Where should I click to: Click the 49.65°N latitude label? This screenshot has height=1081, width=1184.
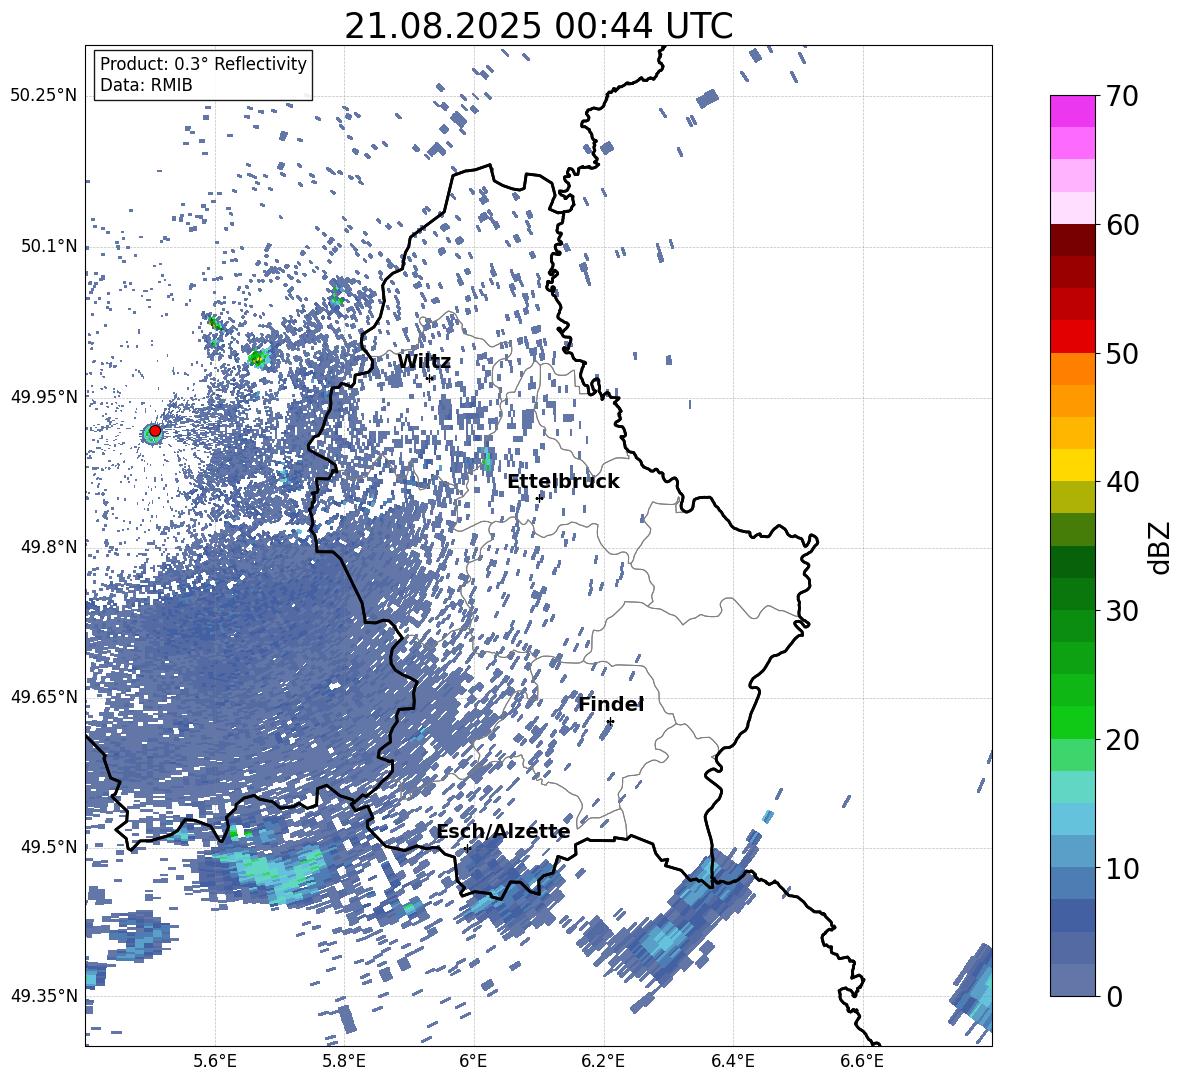pos(44,696)
